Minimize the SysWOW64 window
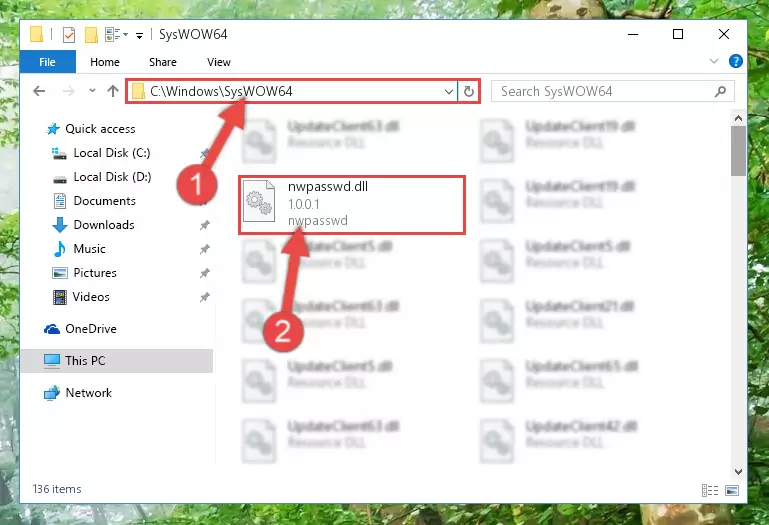 [633, 34]
